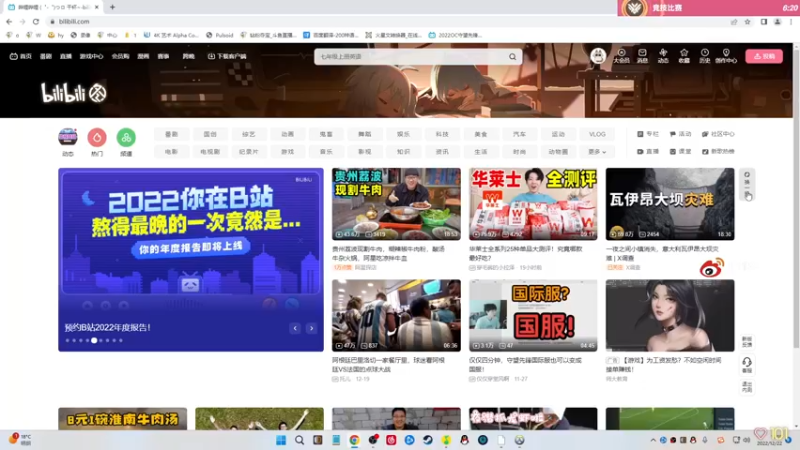800x450 pixels.
Task: Open the 8元1碗淮南牛肉汤 video thumbnail
Action: click(122, 419)
